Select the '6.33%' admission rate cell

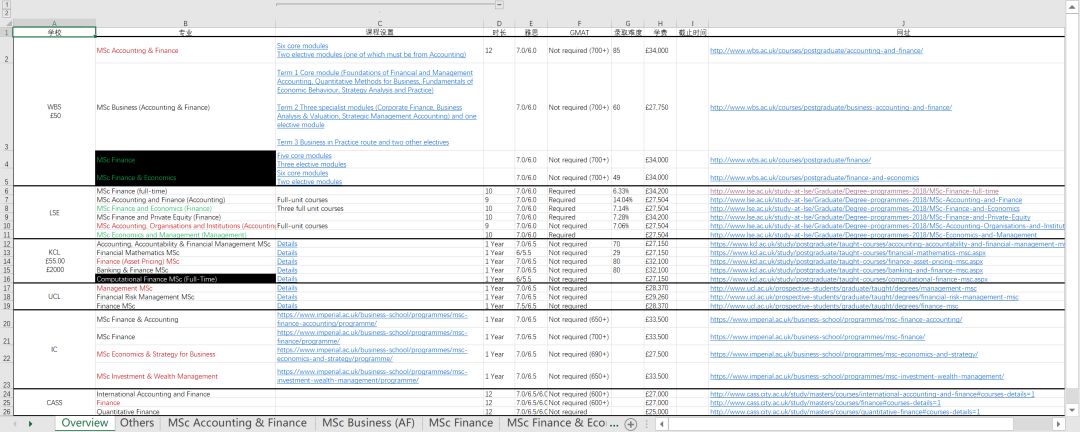627,191
